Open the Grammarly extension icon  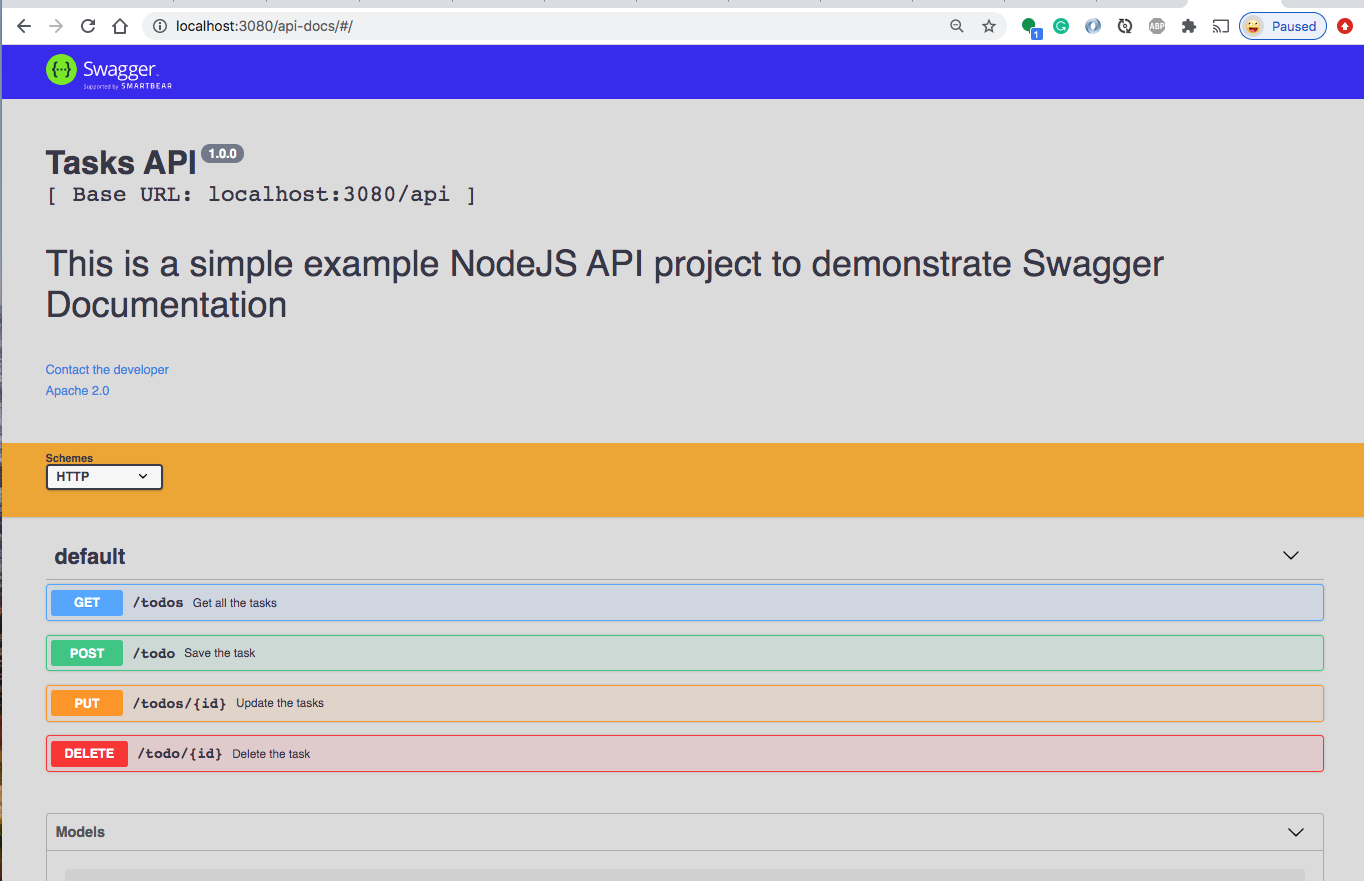point(1061,26)
